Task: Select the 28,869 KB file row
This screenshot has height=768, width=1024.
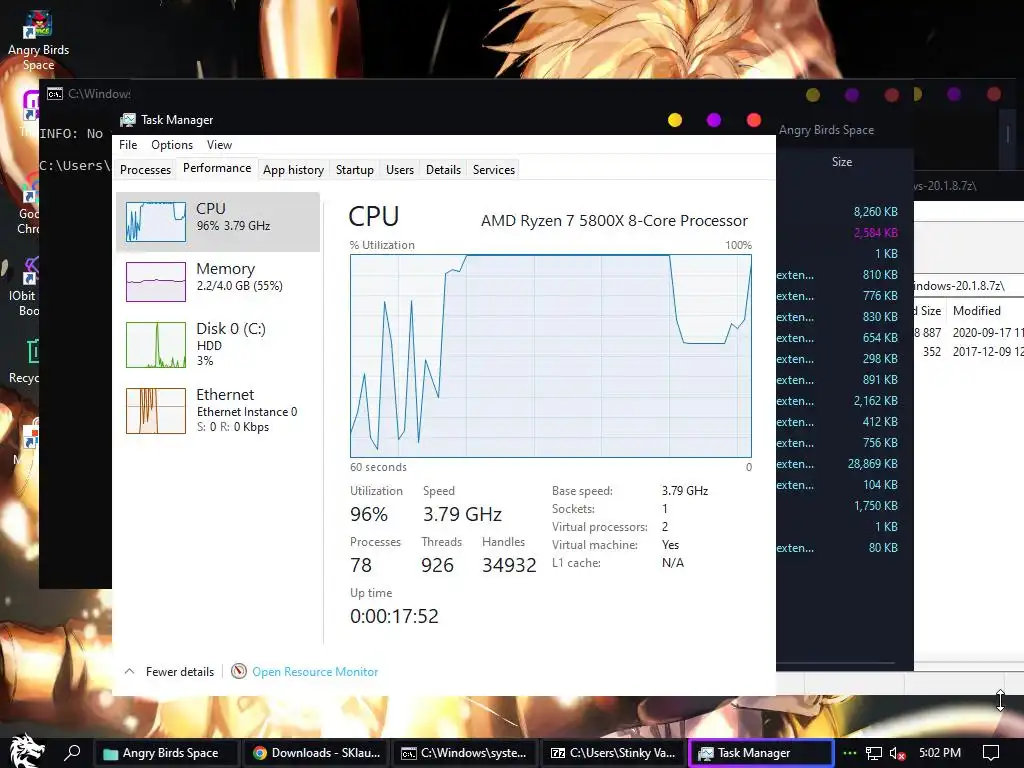Action: (872, 464)
